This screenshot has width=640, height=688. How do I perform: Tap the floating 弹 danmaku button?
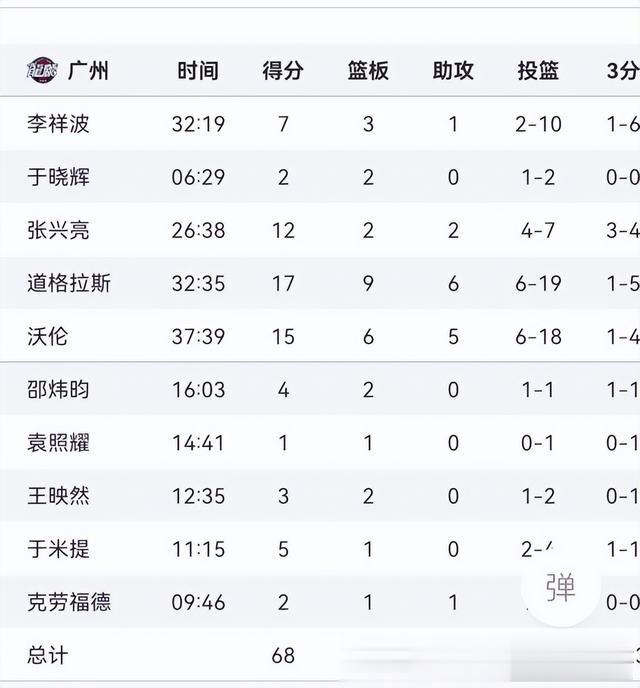click(560, 587)
